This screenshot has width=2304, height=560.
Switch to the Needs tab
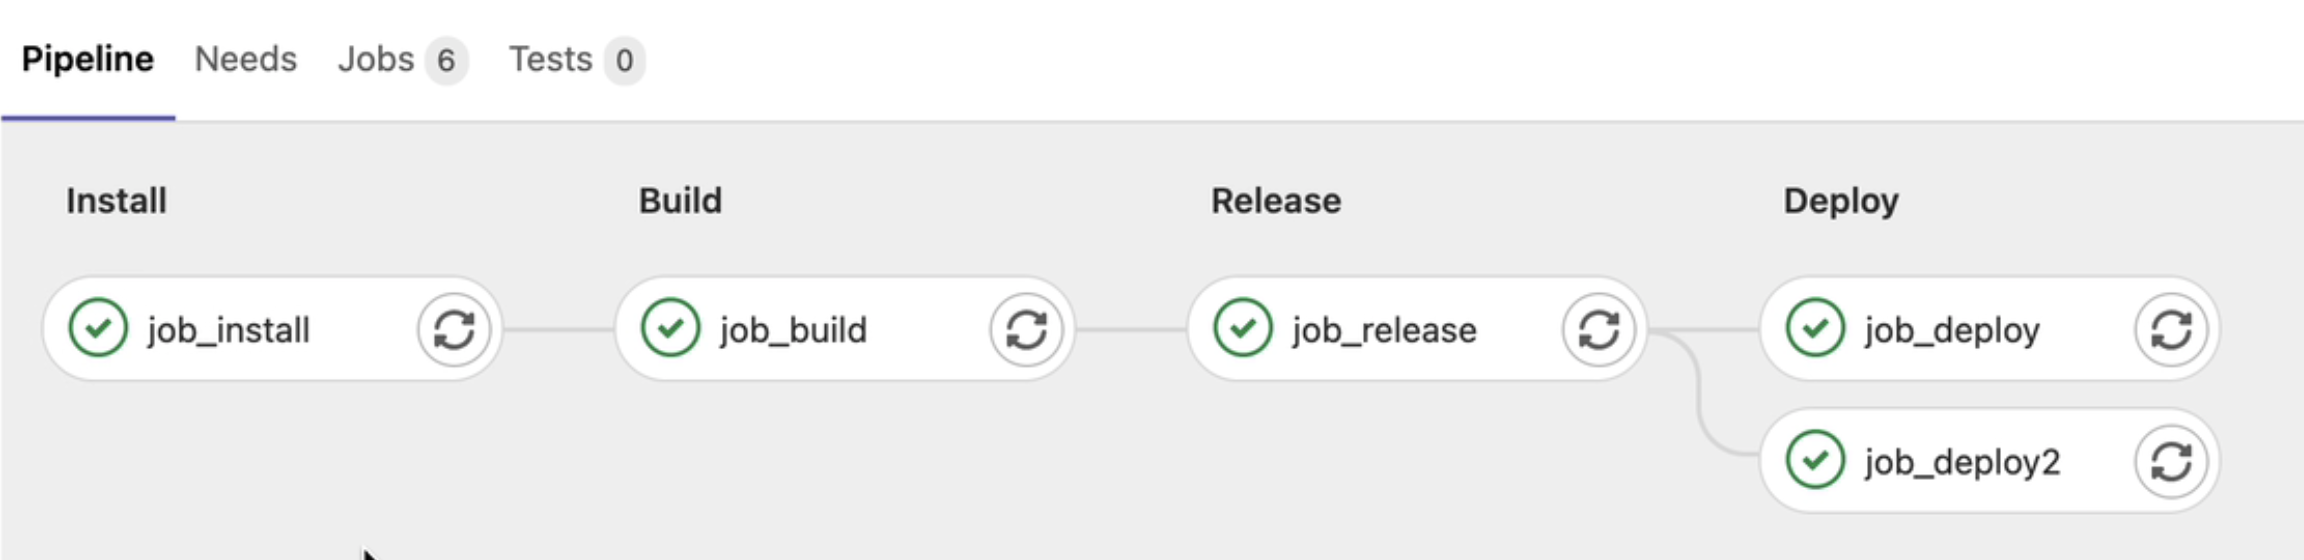point(245,60)
